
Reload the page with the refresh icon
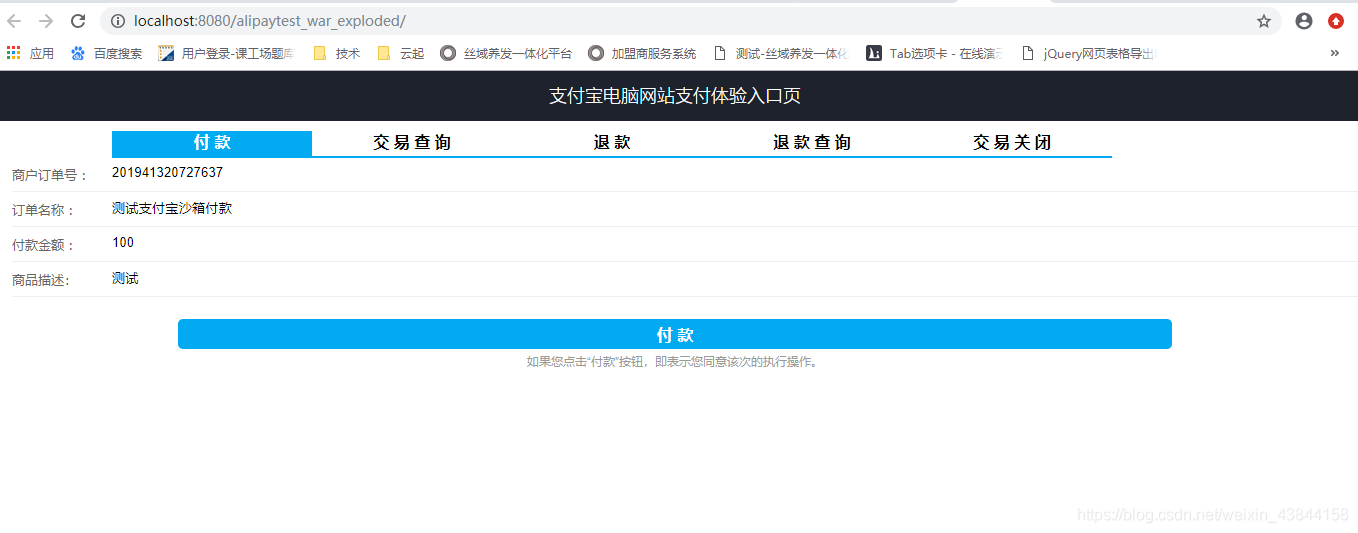(x=78, y=21)
